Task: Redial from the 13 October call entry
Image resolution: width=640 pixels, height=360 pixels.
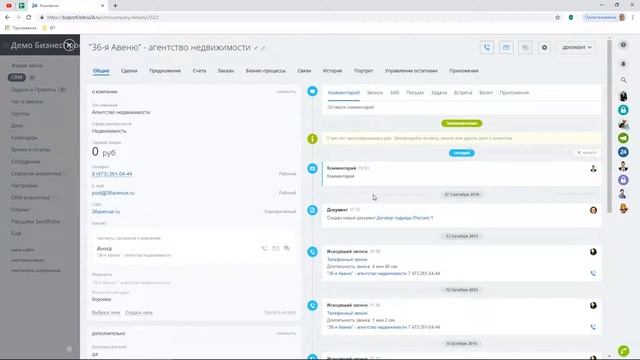Action: coord(593,273)
